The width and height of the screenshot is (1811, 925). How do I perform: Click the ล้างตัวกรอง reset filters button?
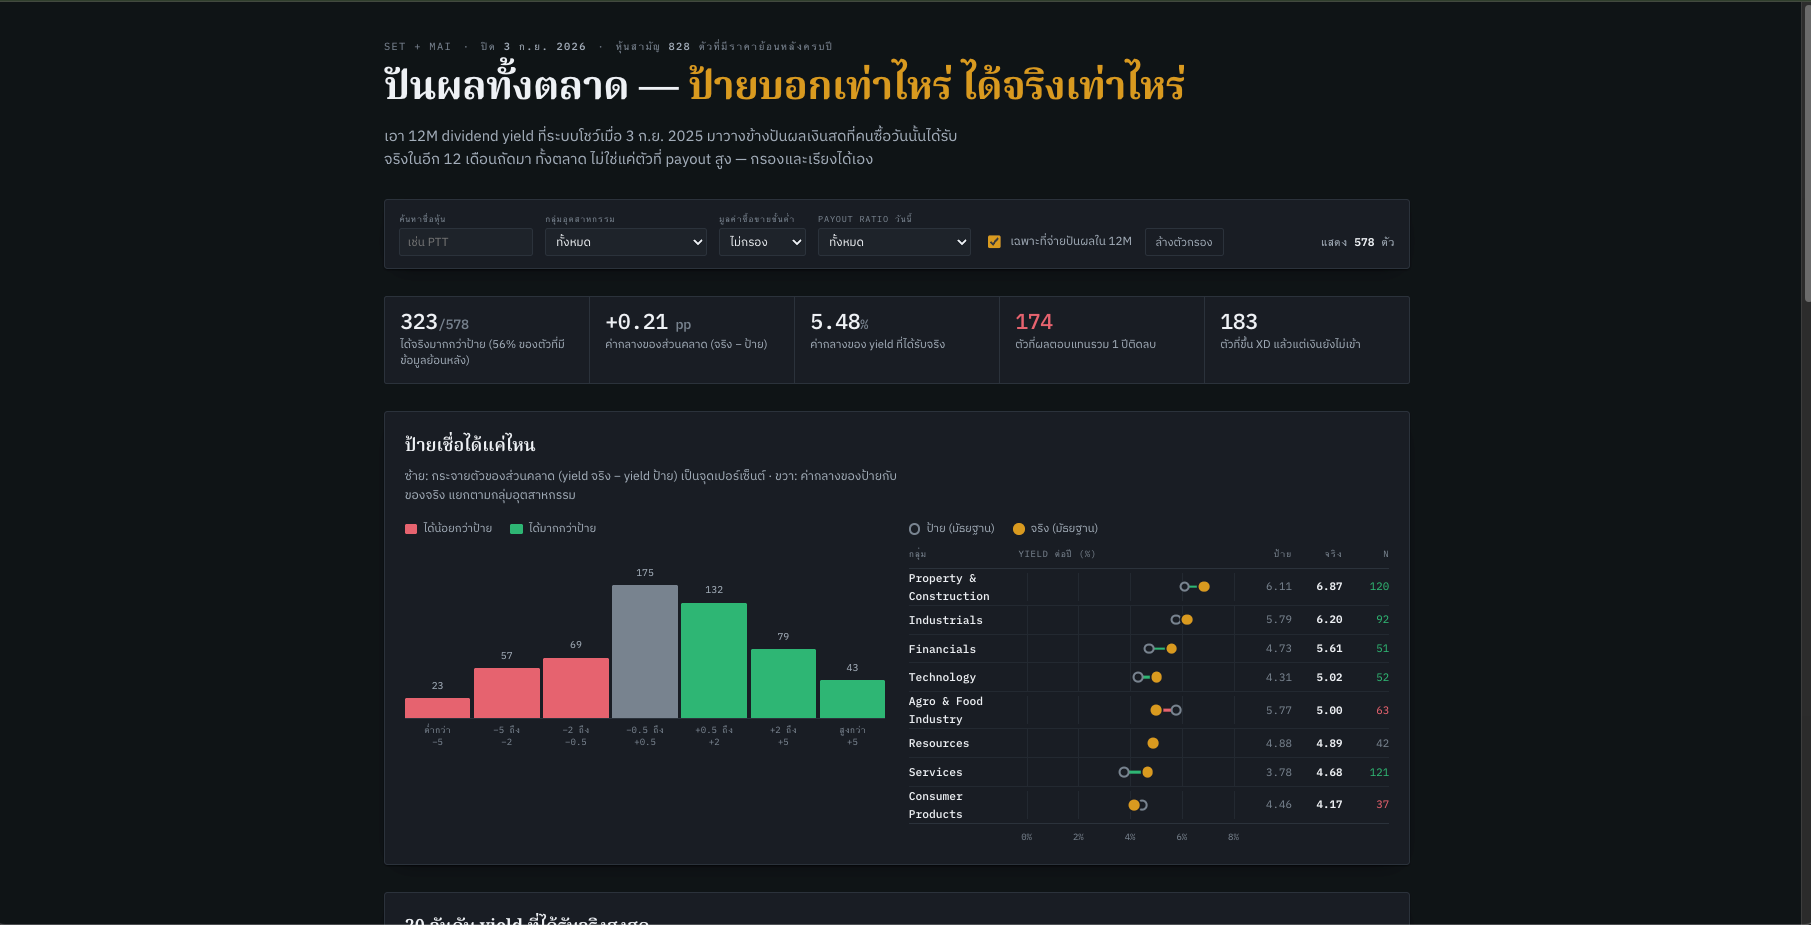point(1184,242)
